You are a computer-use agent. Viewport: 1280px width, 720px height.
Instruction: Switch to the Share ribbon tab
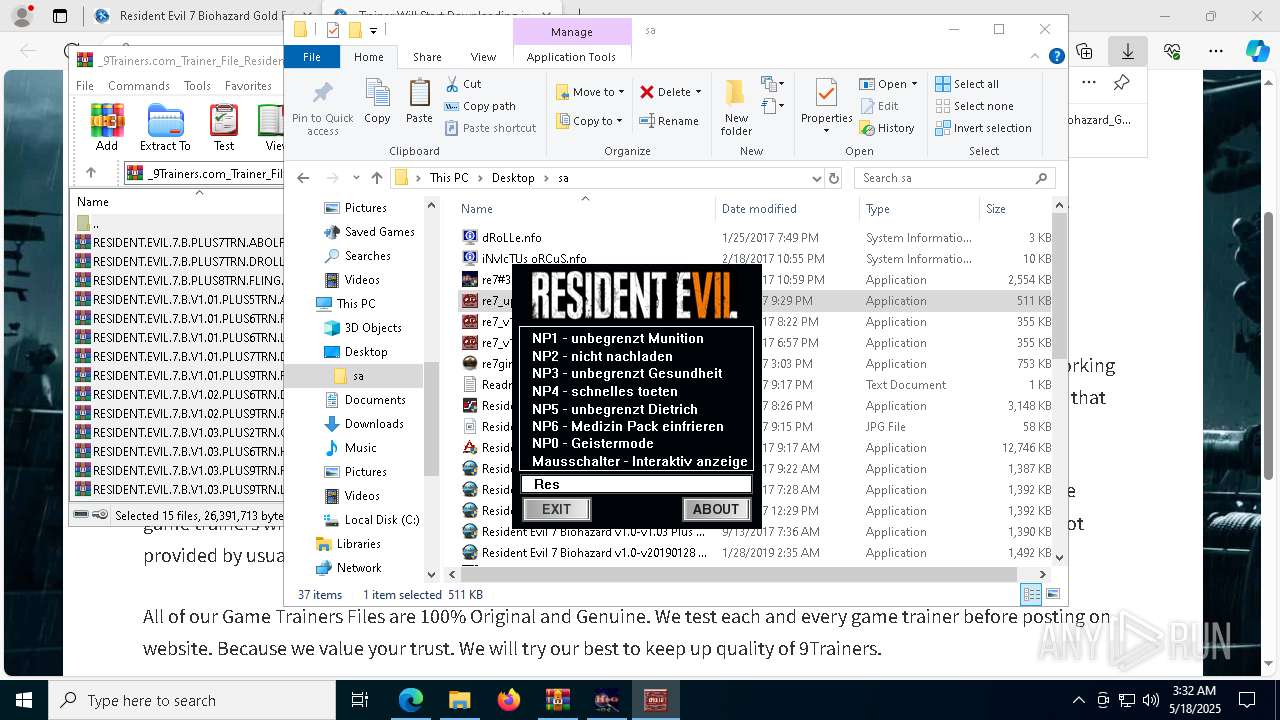[427, 57]
